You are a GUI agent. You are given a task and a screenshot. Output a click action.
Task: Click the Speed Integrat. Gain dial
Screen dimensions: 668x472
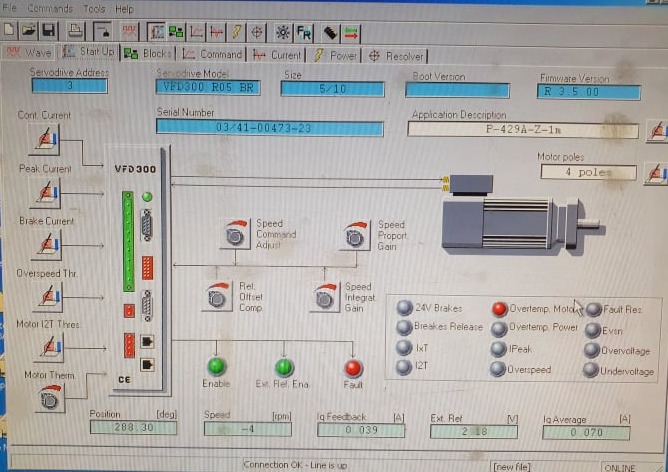point(324,297)
